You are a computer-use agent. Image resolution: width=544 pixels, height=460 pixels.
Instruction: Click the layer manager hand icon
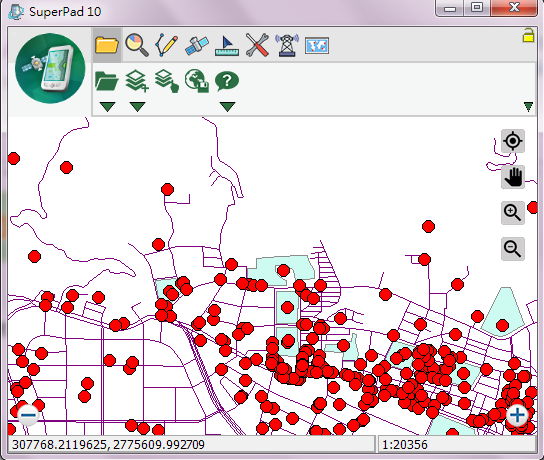coord(167,81)
